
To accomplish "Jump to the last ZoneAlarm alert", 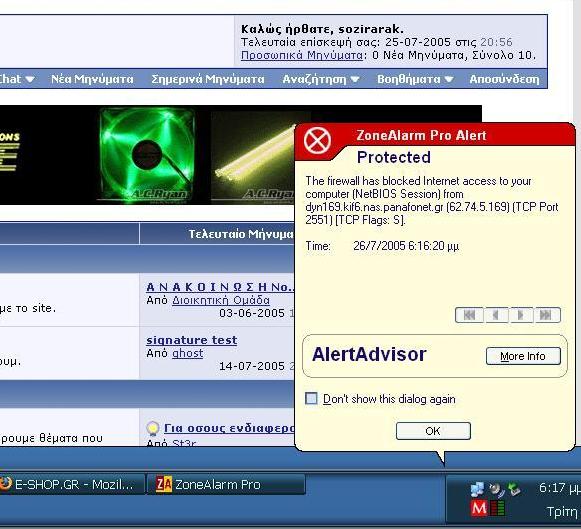I will pyautogui.click(x=547, y=315).
